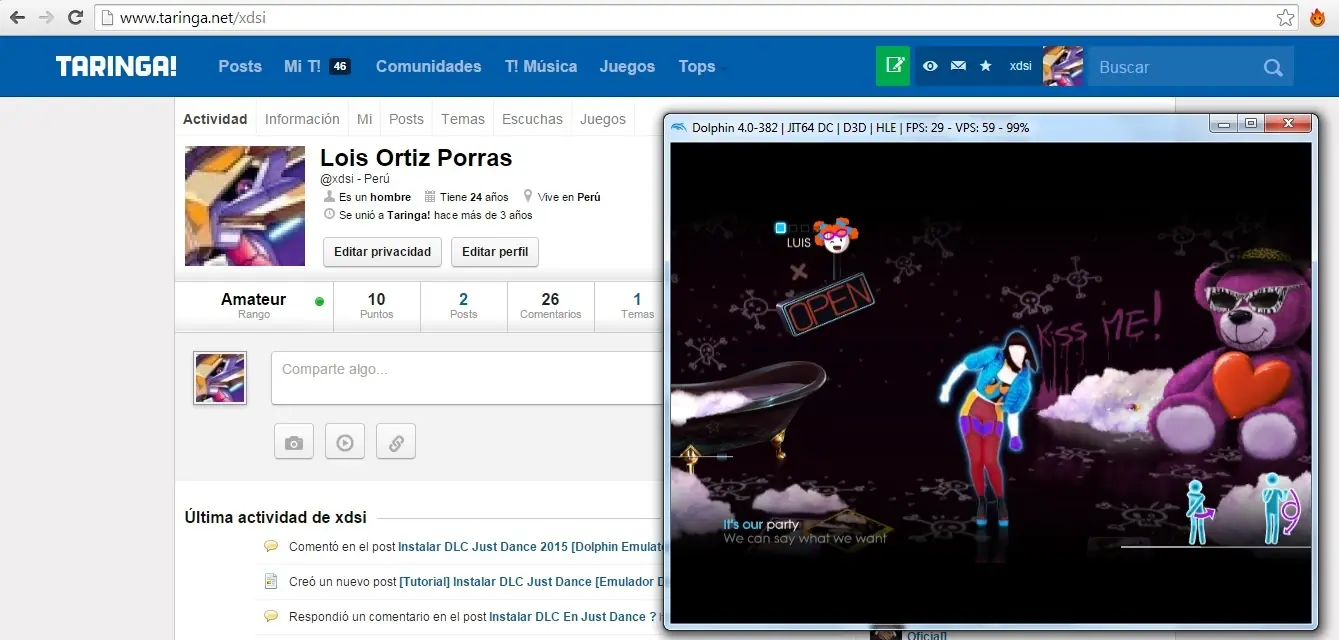Open Juegos in the top navigation

[627, 66]
